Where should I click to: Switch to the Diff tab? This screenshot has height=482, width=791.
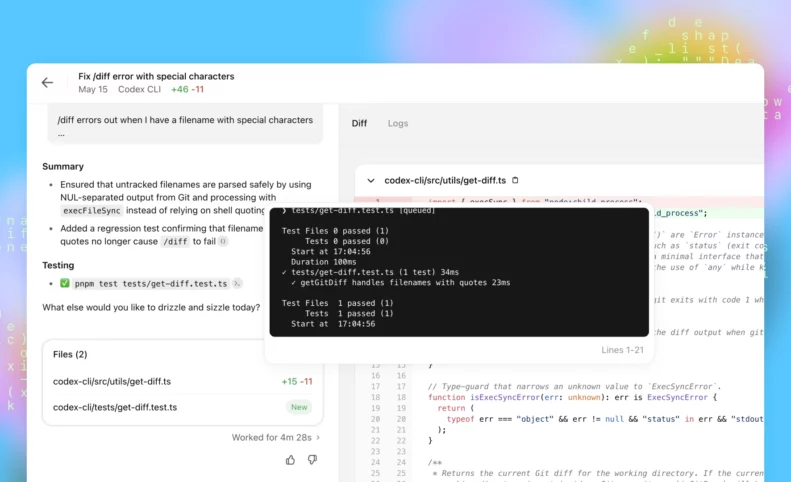tap(359, 123)
